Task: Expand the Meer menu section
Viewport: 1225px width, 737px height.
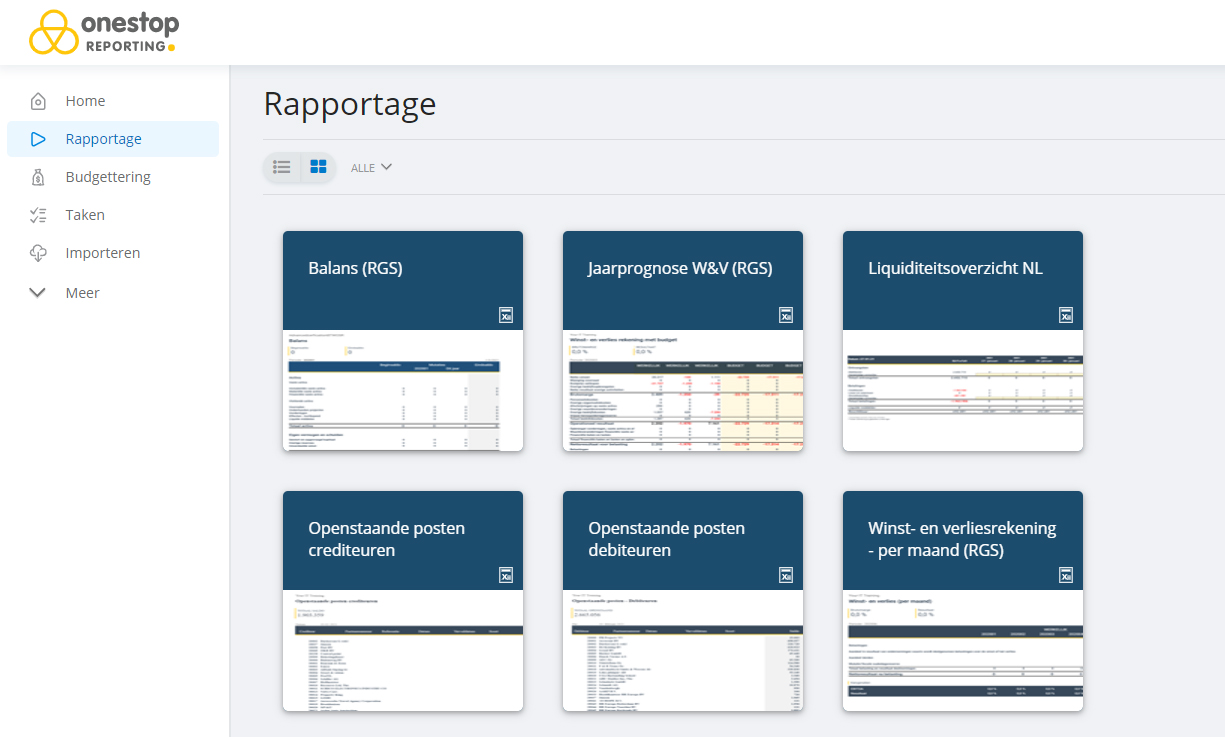Action: pos(82,293)
